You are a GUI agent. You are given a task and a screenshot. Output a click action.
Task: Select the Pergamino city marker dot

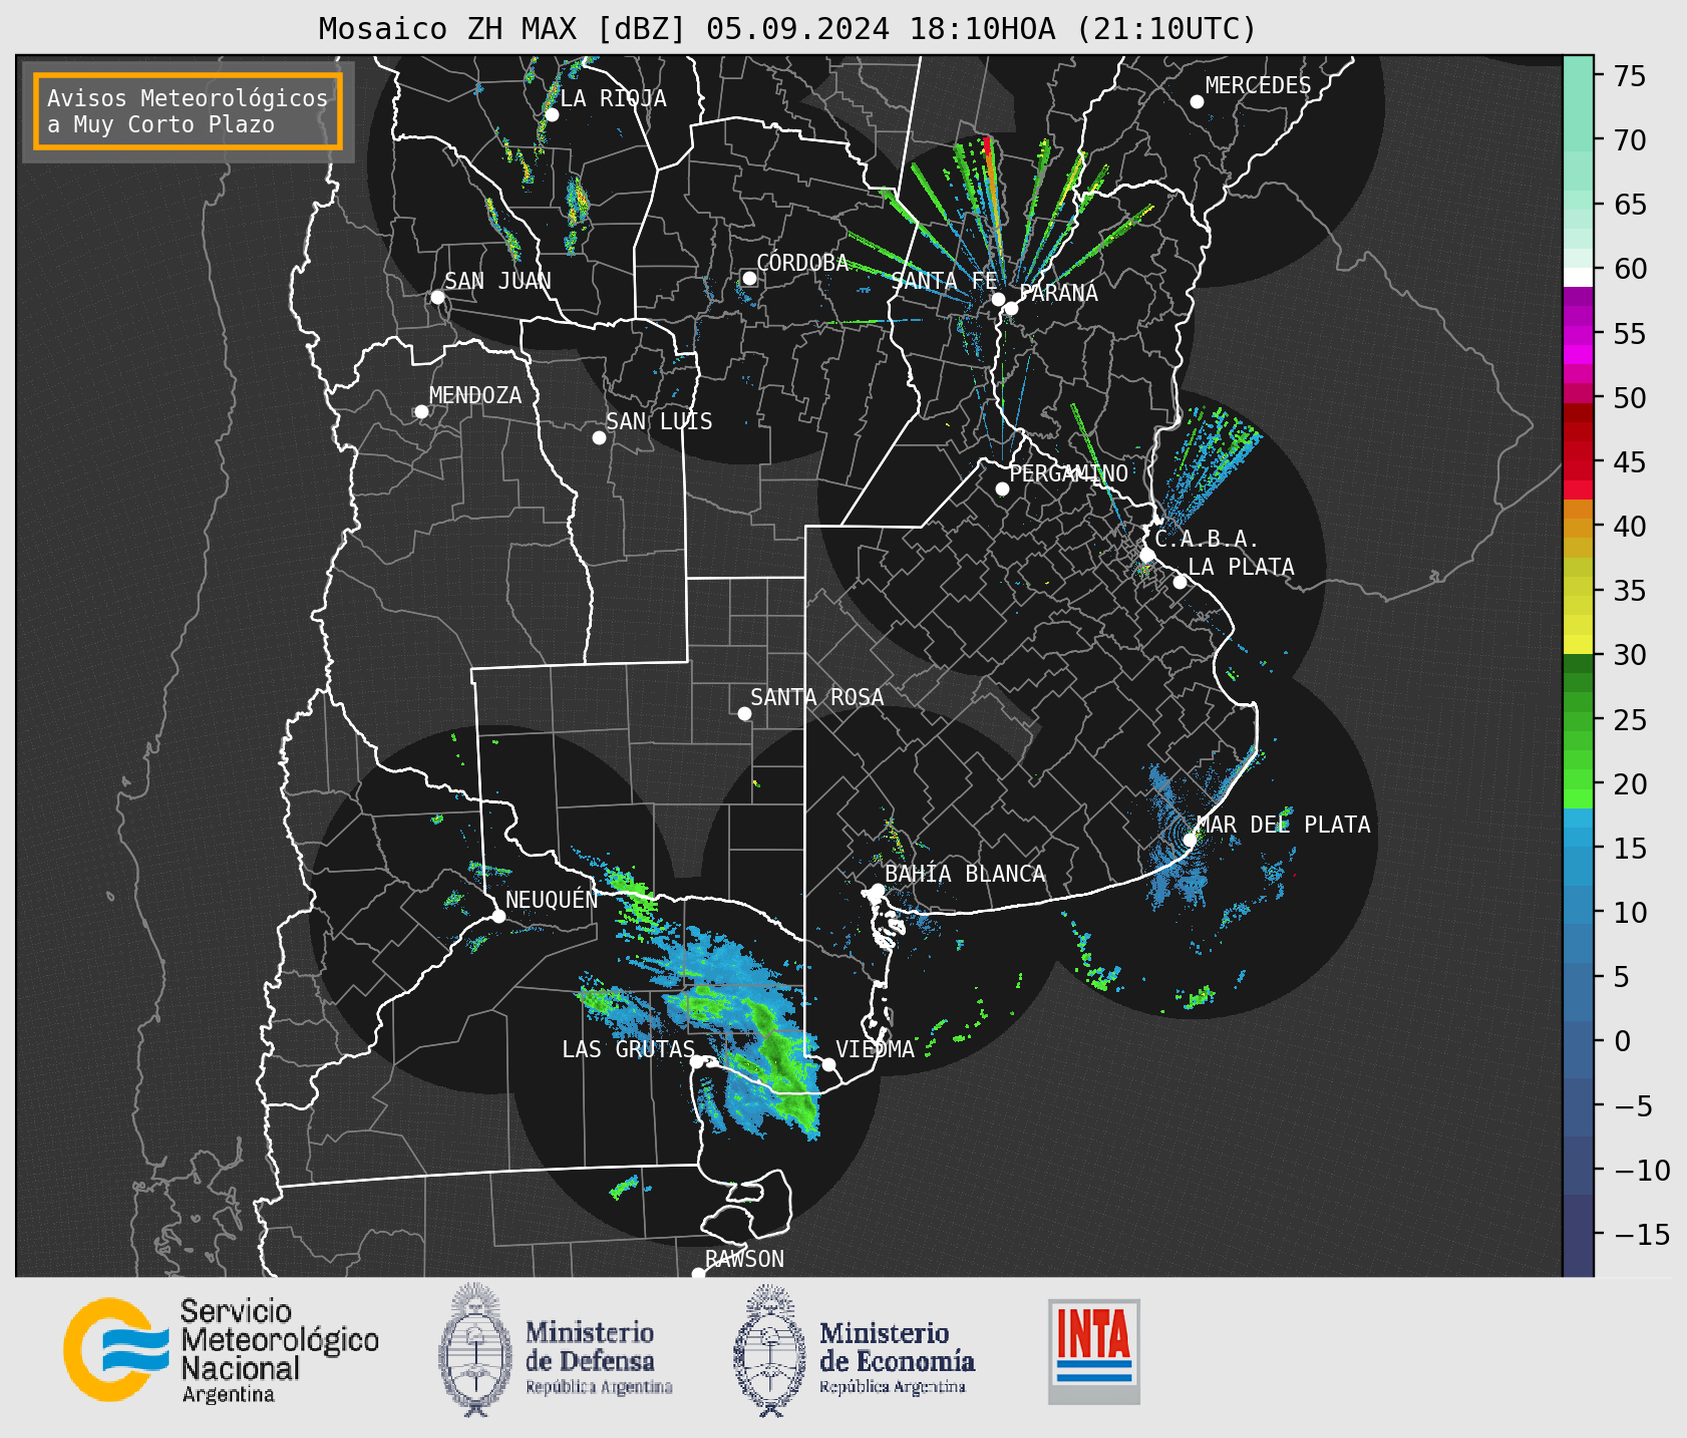pyautogui.click(x=1002, y=489)
